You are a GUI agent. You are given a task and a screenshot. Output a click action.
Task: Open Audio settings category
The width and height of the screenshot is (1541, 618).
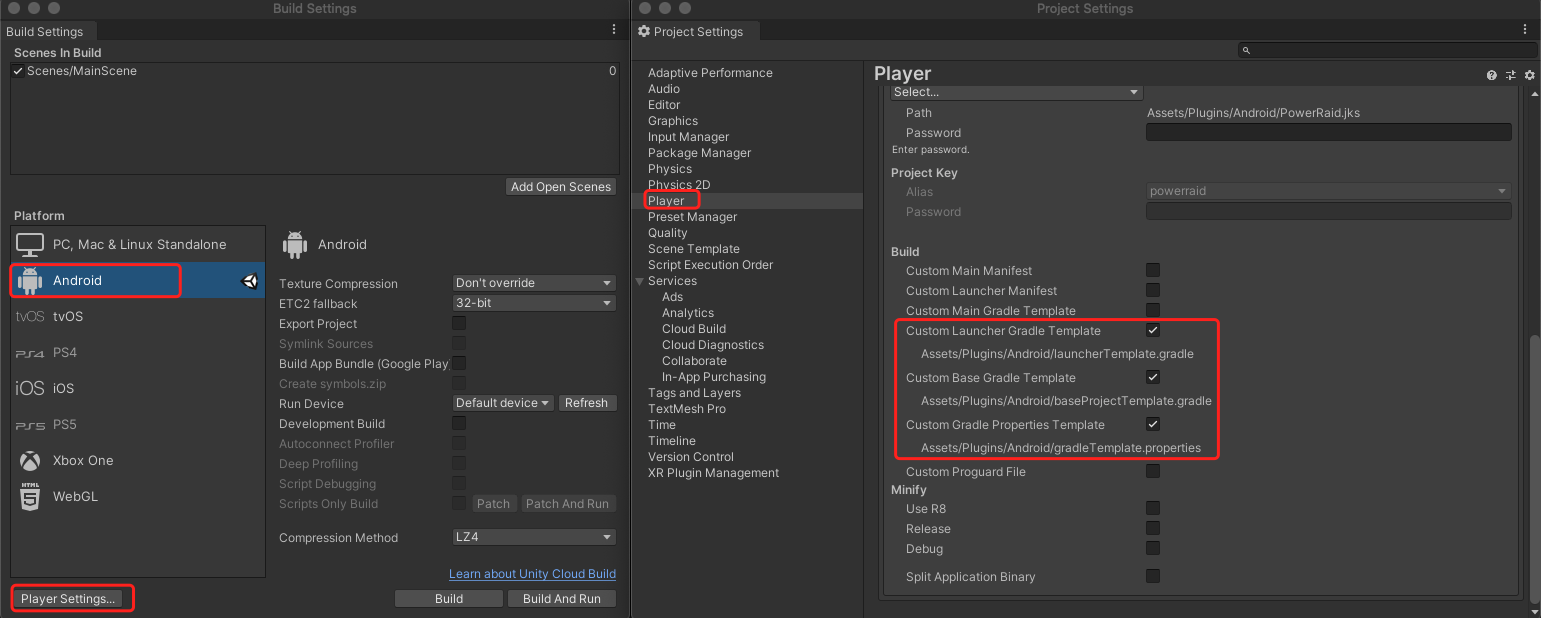[663, 89]
